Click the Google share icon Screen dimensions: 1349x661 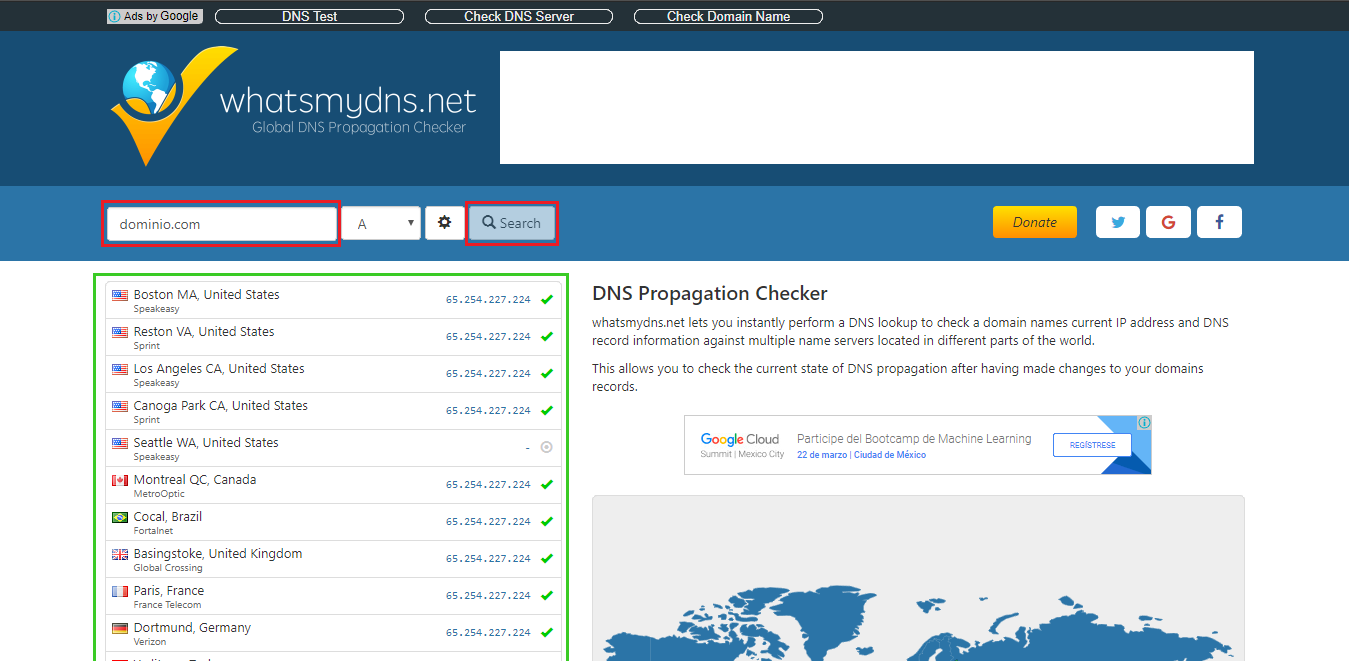tap(1168, 222)
